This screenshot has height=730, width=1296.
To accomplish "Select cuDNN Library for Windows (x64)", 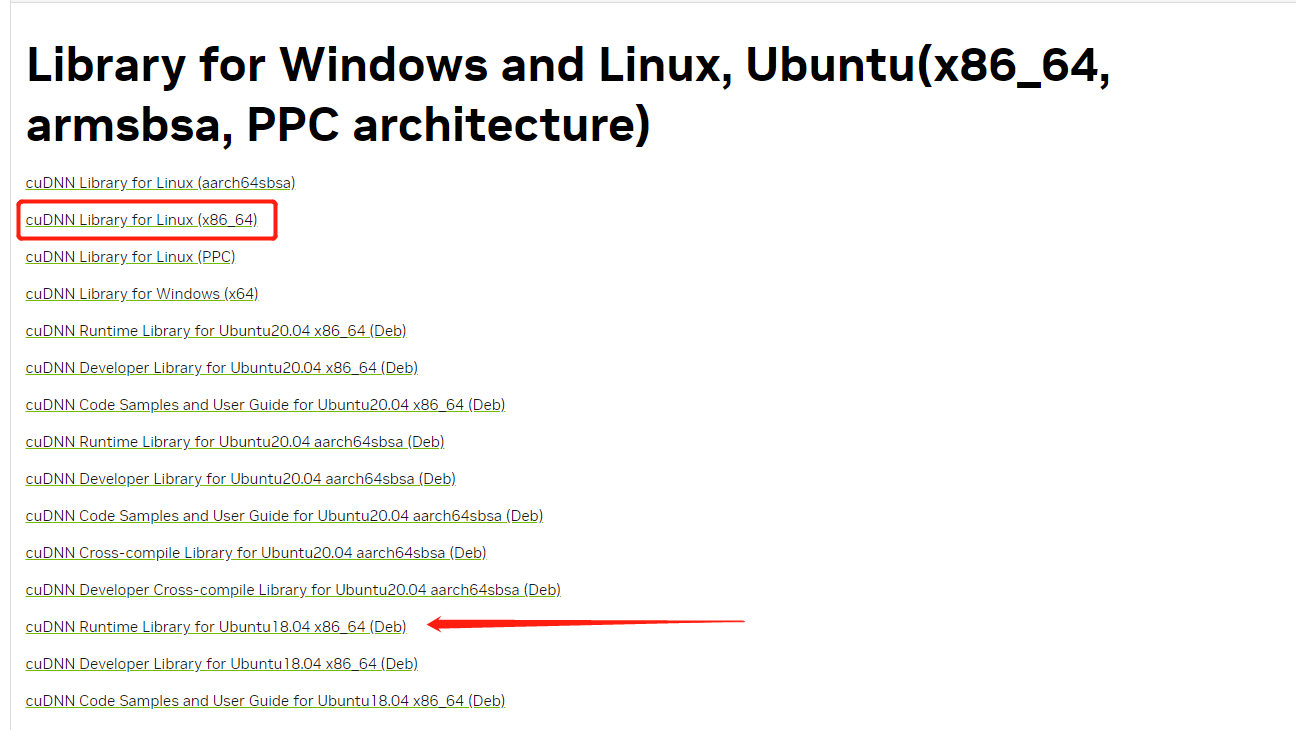I will (142, 294).
